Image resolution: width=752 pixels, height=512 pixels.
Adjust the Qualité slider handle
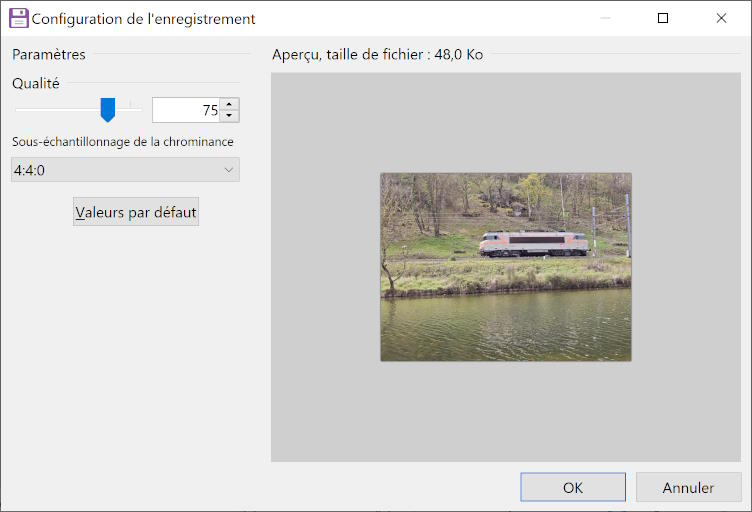point(107,110)
